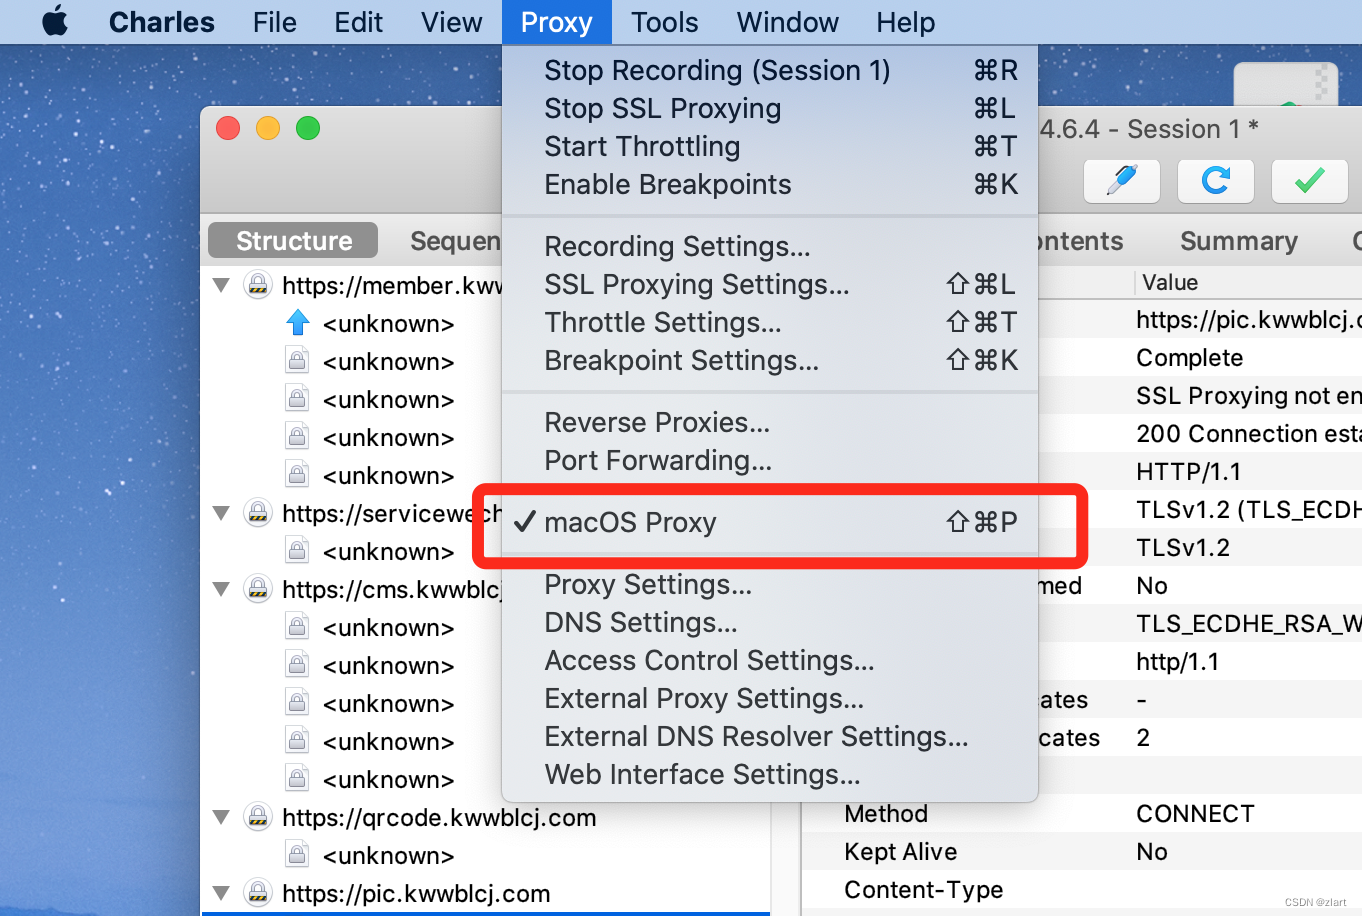Viewport: 1362px width, 916px height.
Task: Select the 200 Connection value cell
Action: coord(1248,434)
